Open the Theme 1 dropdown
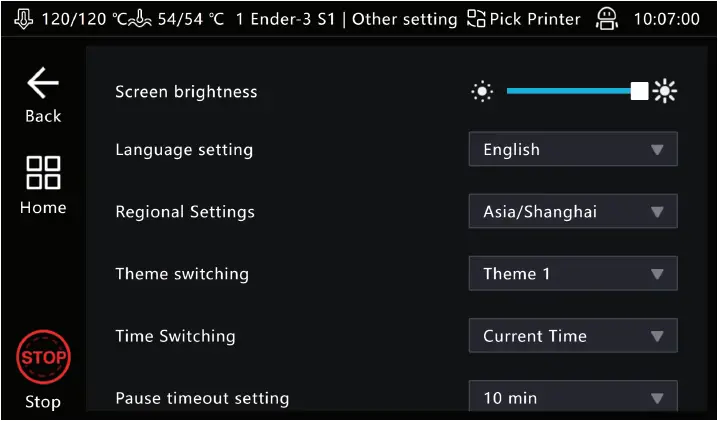 pyautogui.click(x=573, y=274)
